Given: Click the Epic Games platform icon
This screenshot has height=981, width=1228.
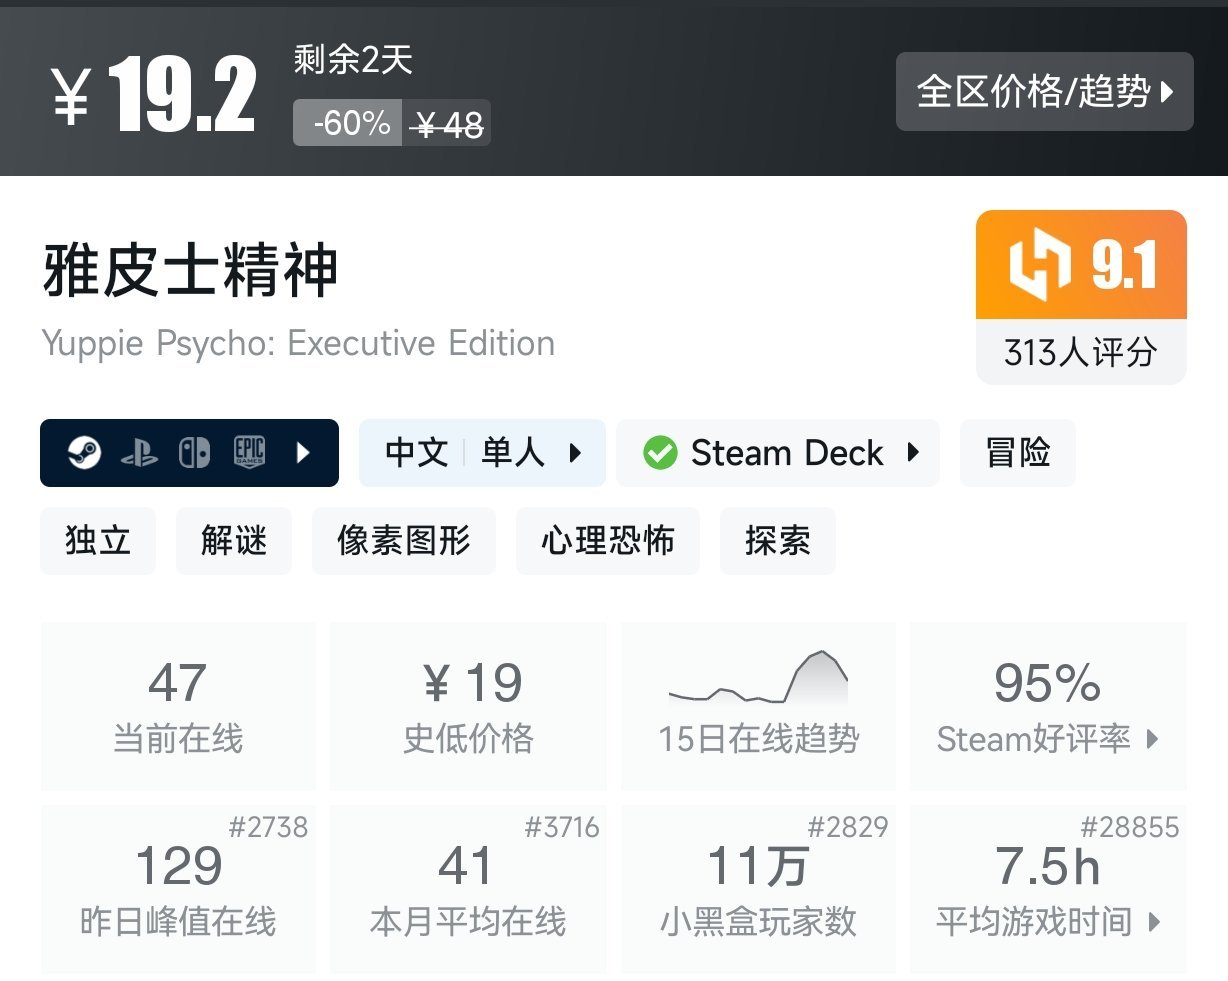Looking at the screenshot, I should [x=249, y=452].
